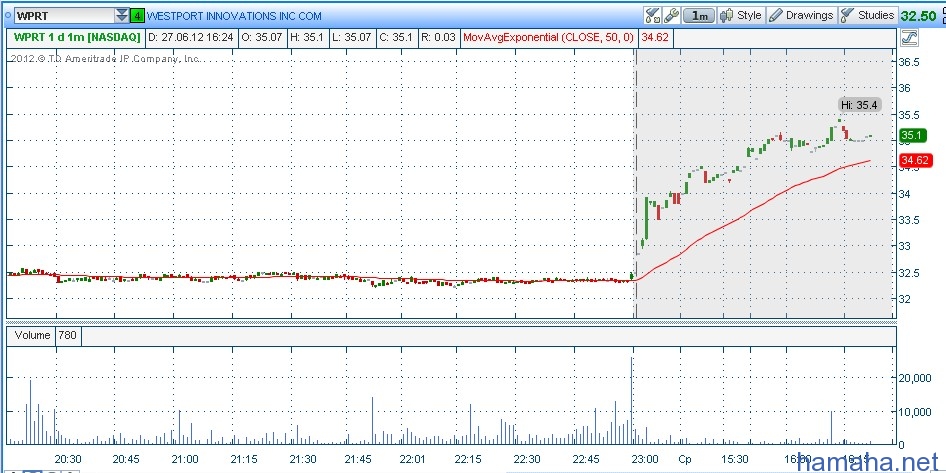Viewport: 946px width, 473px height.
Task: Click the MovAvgExponential (CLOSE, 50, 0) study label
Action: click(x=548, y=37)
